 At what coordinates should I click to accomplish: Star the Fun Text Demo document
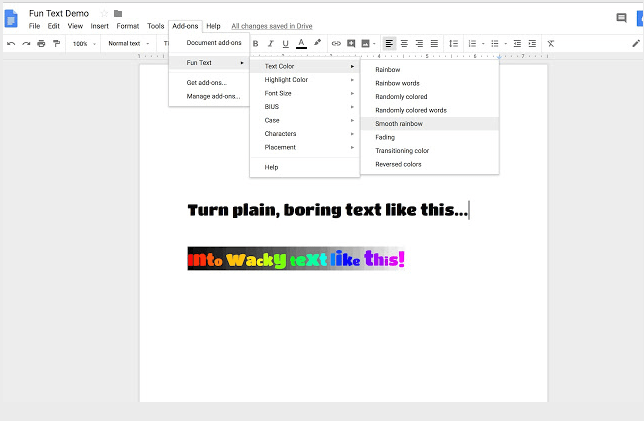[103, 13]
